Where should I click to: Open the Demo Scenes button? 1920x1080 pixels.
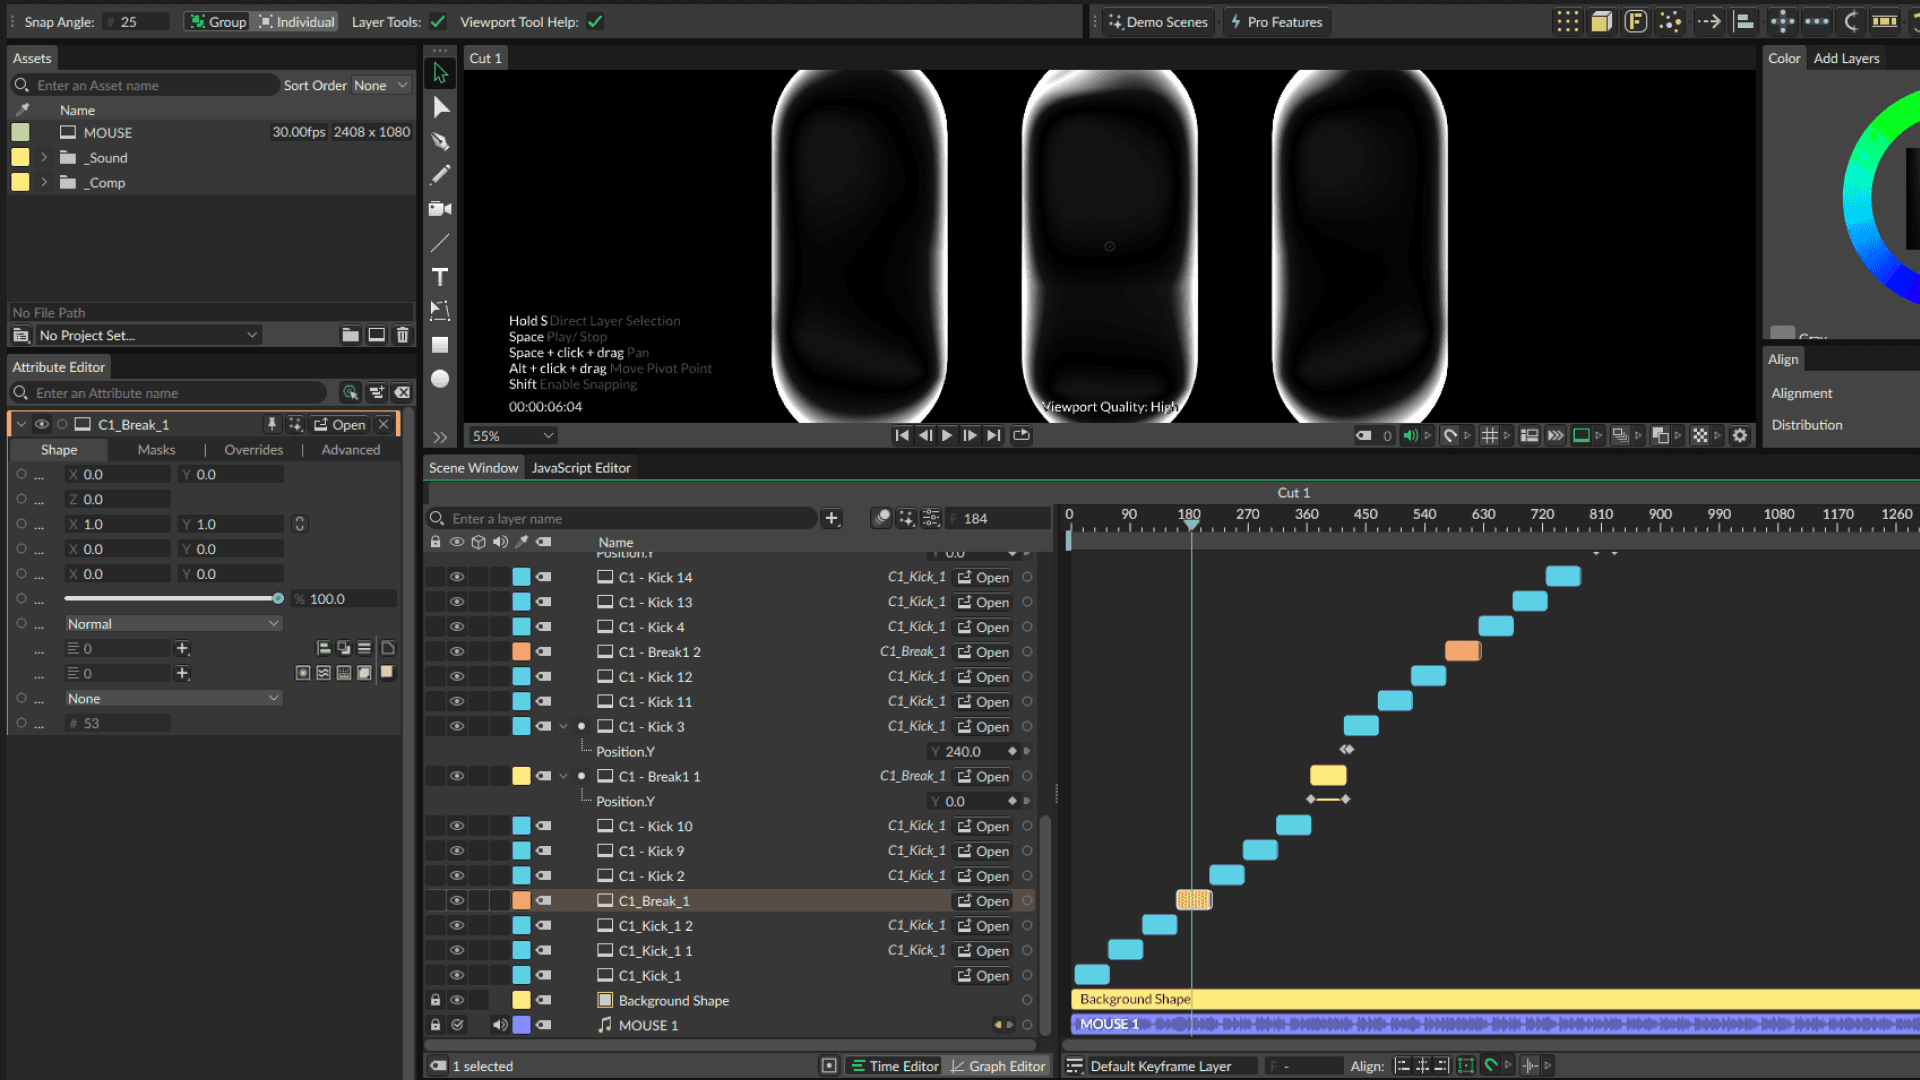pyautogui.click(x=1158, y=22)
